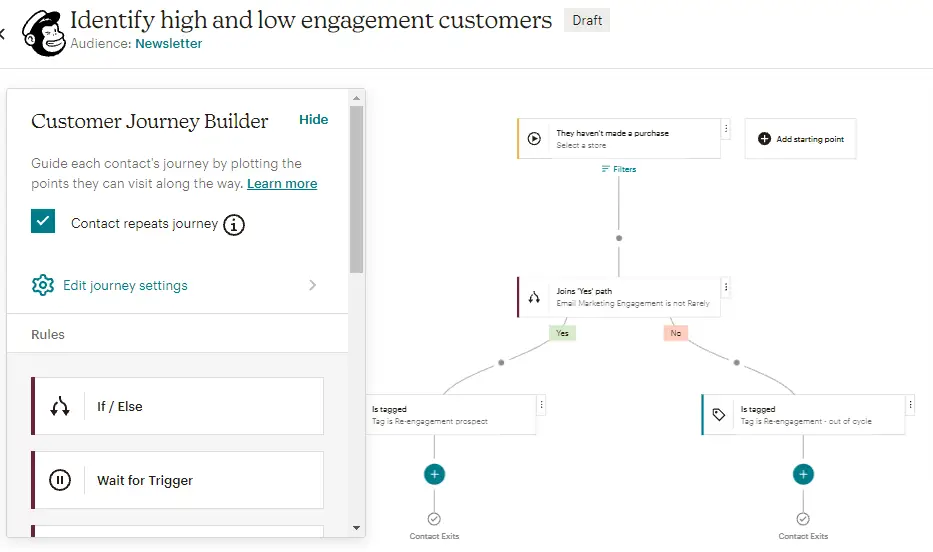Open the out of cycle node's three-dot menu
Viewport: 933px width, 552px height.
(x=910, y=404)
